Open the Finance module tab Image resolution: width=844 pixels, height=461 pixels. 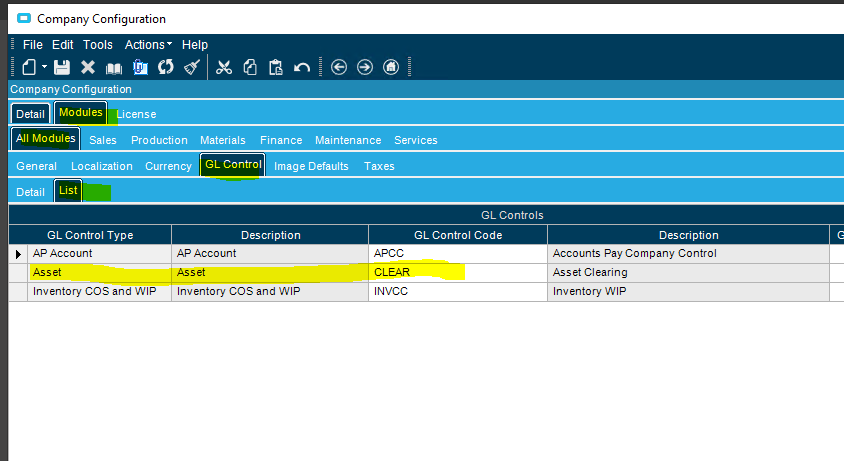pyautogui.click(x=281, y=140)
